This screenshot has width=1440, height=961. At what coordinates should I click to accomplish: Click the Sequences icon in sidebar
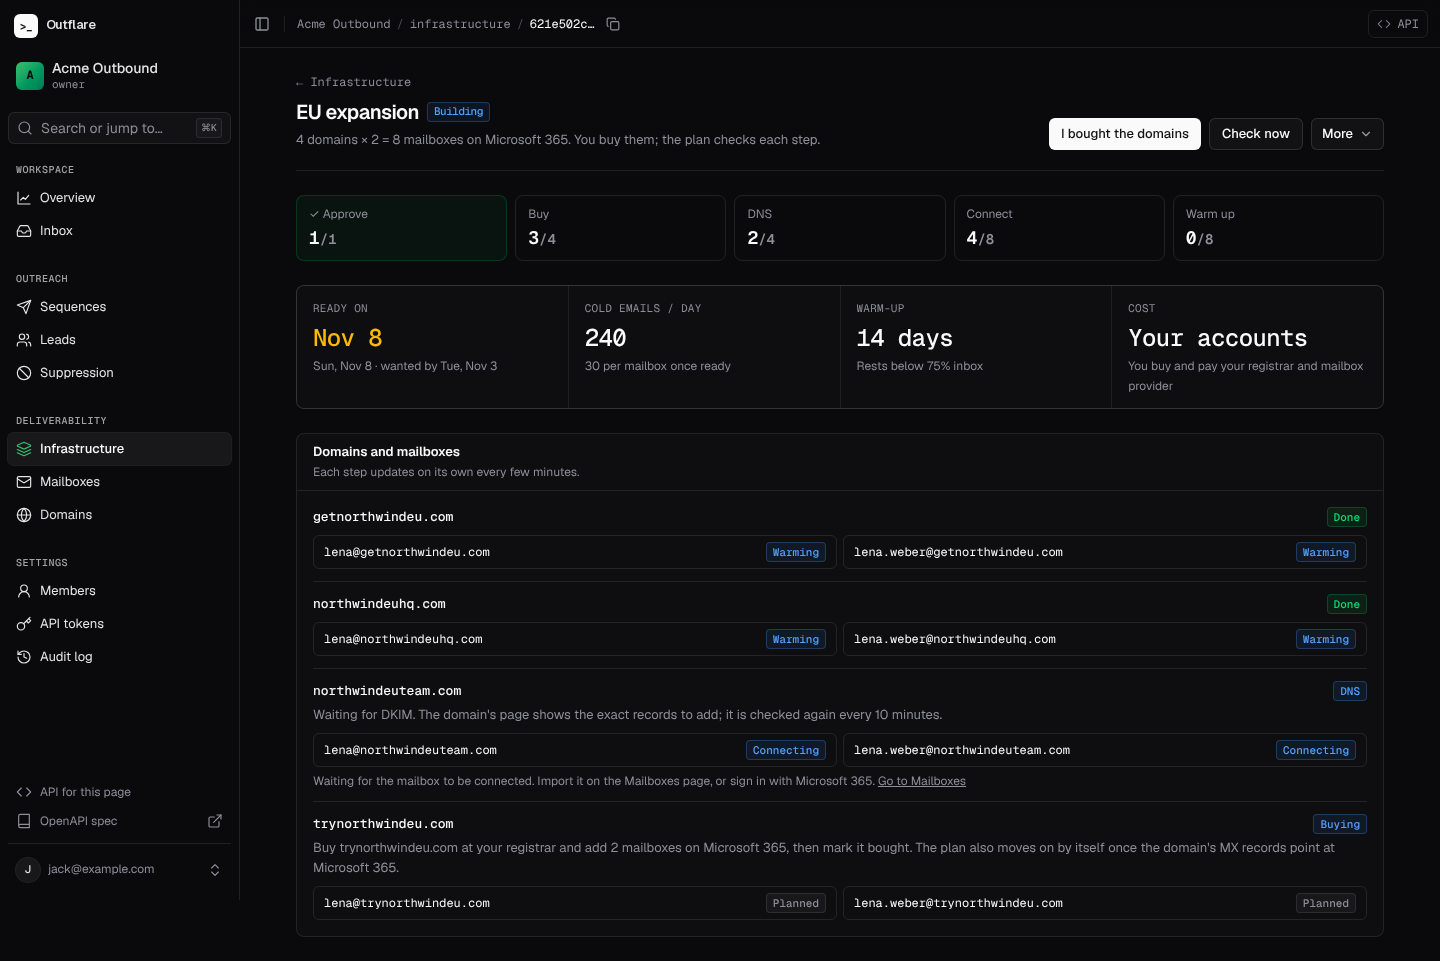pyautogui.click(x=24, y=307)
